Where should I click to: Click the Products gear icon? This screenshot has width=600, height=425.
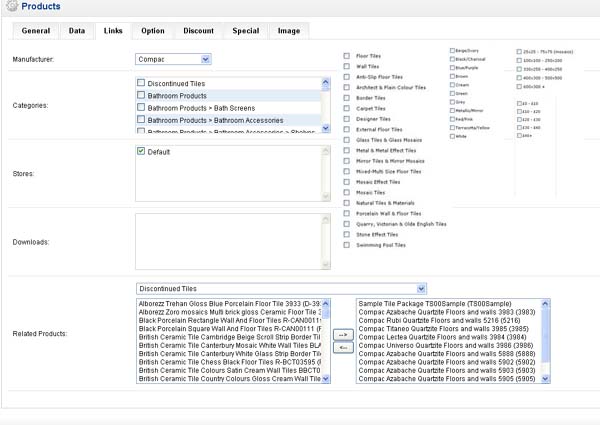(12, 6)
